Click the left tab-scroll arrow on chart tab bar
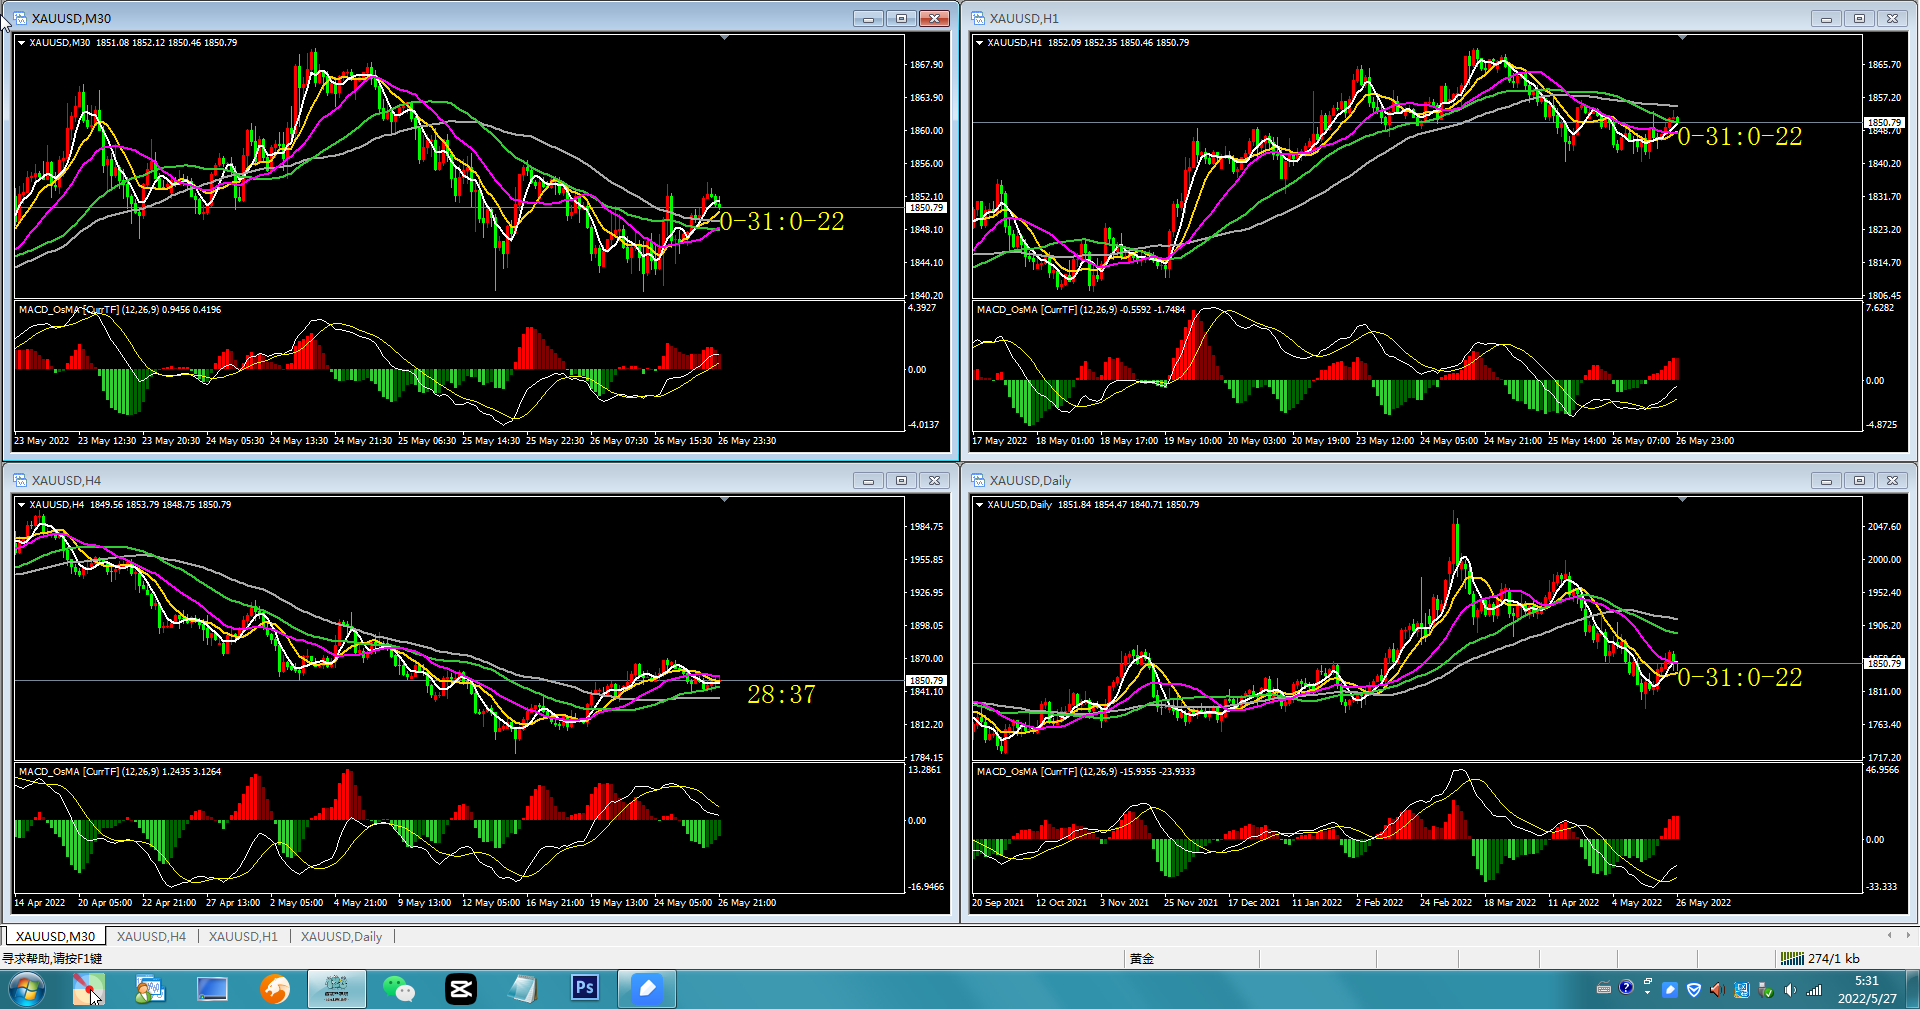1920x1009 pixels. (1889, 936)
